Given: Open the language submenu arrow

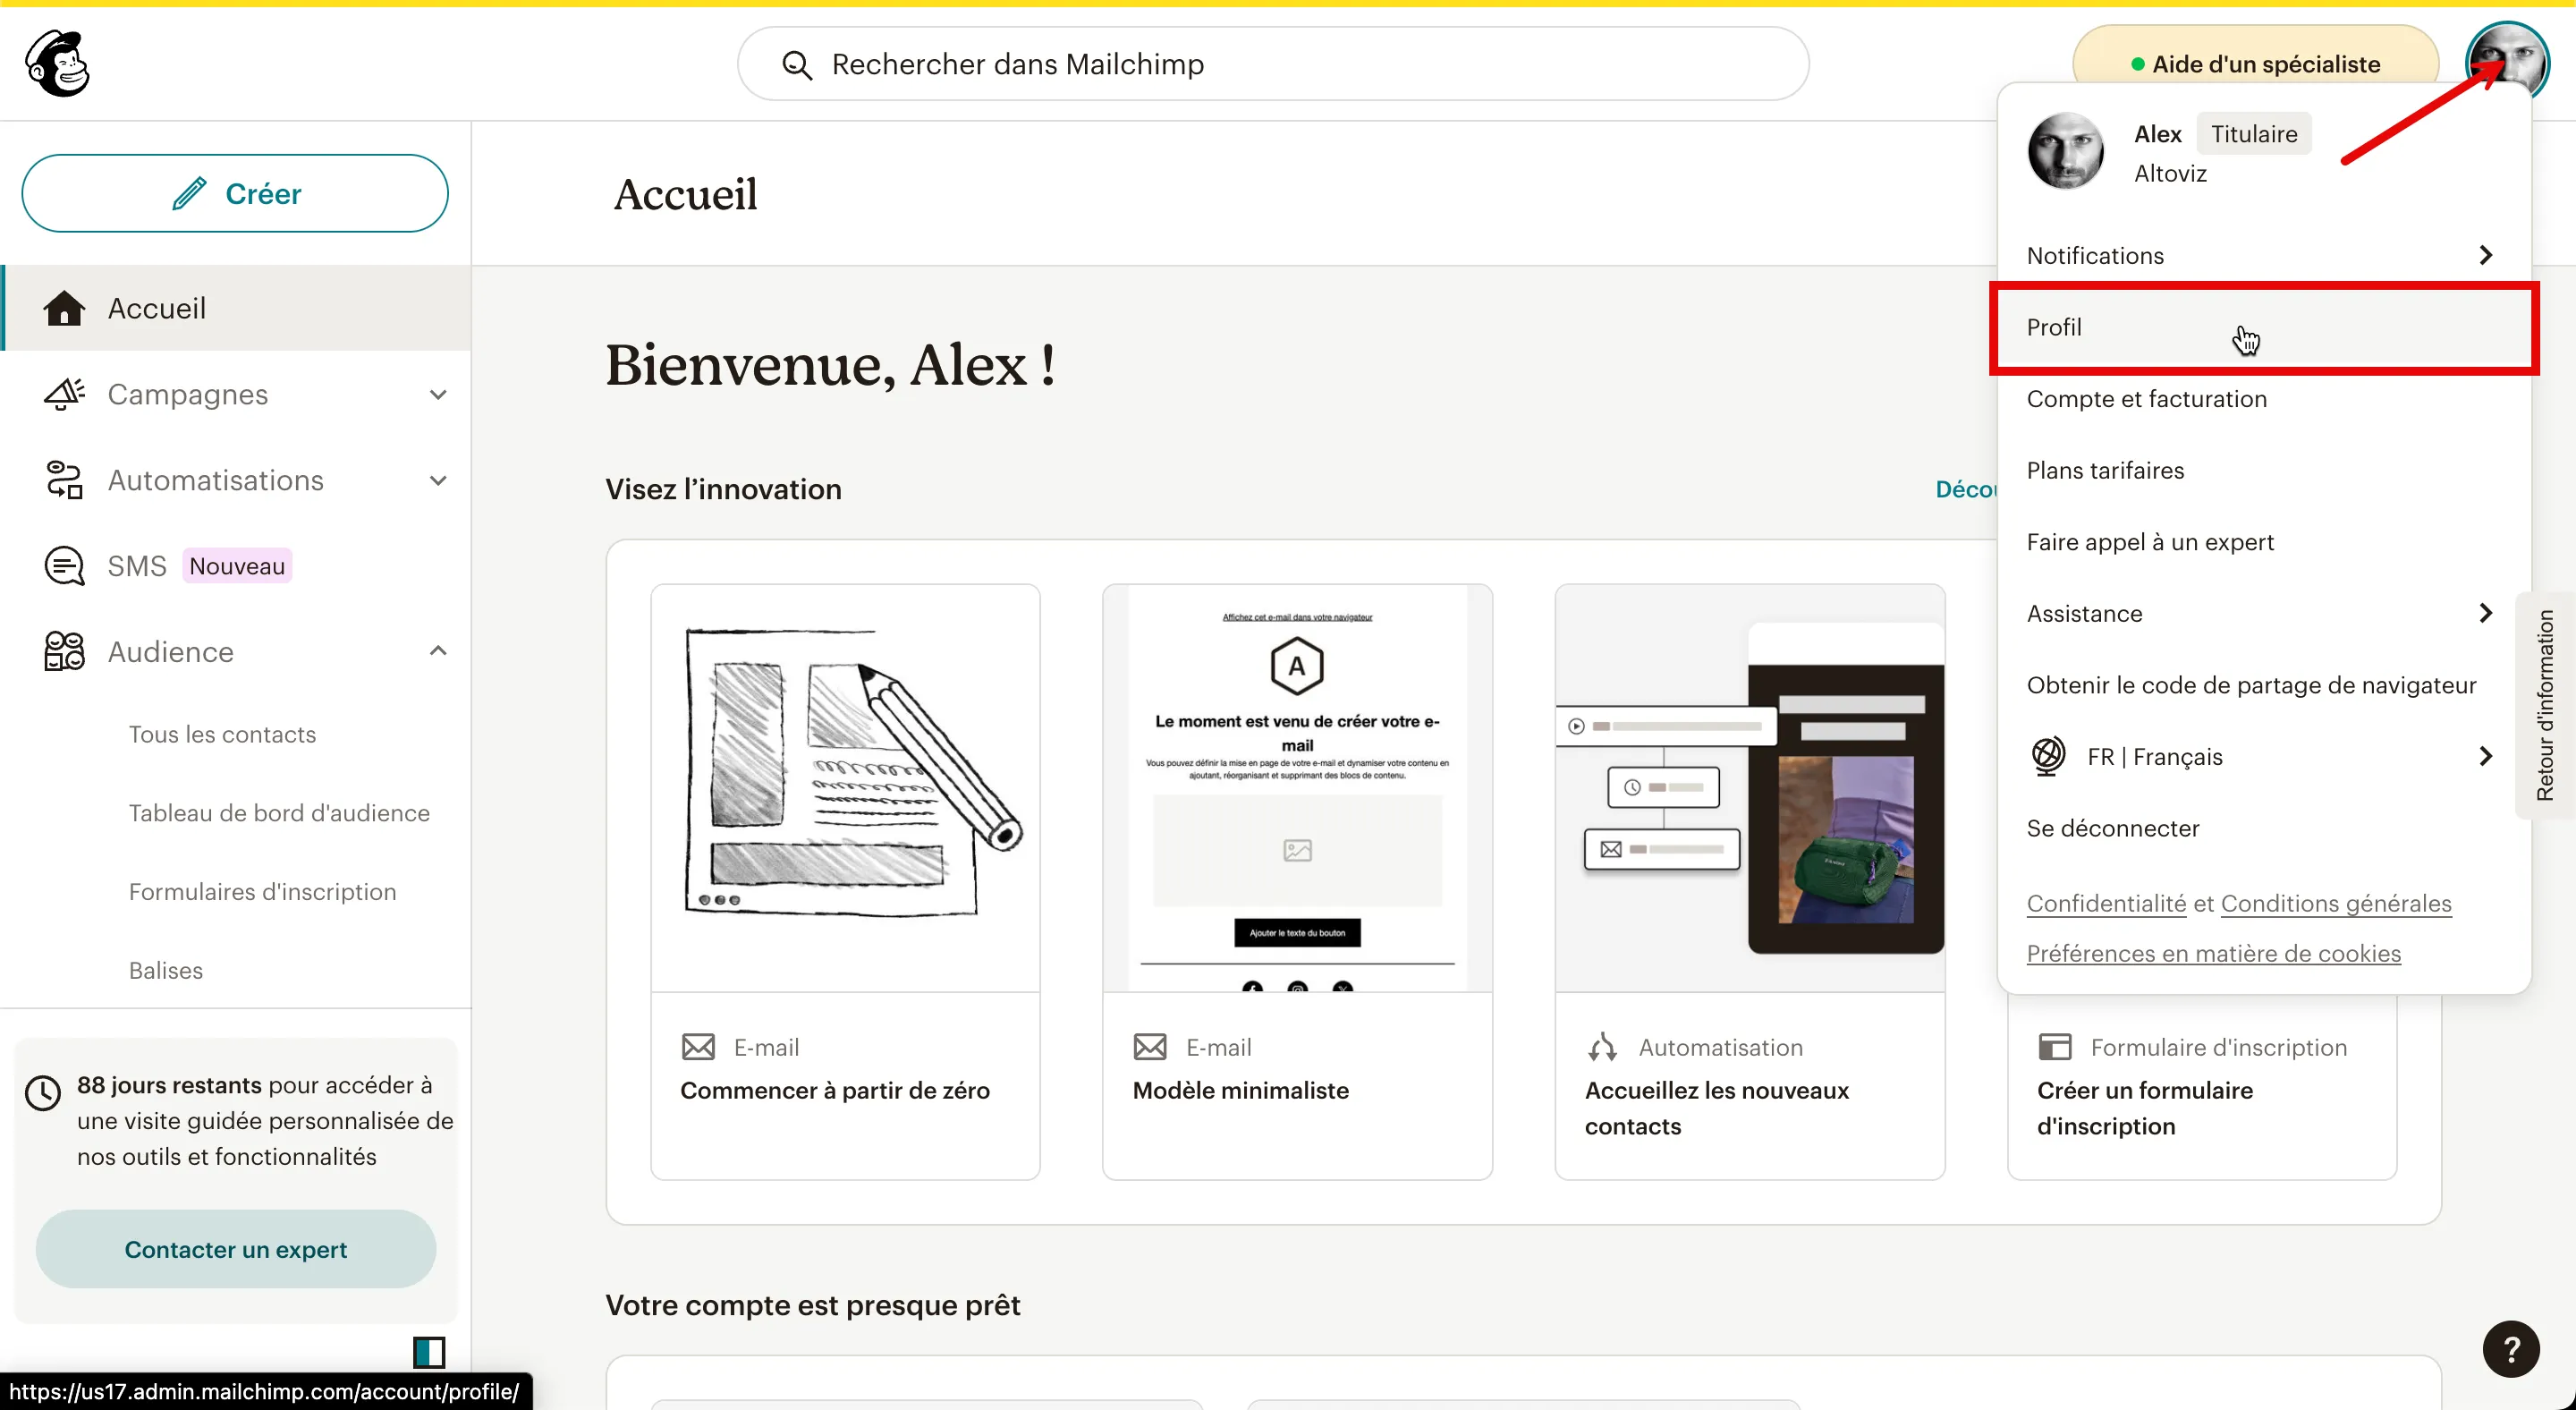Looking at the screenshot, I should pos(2486,756).
